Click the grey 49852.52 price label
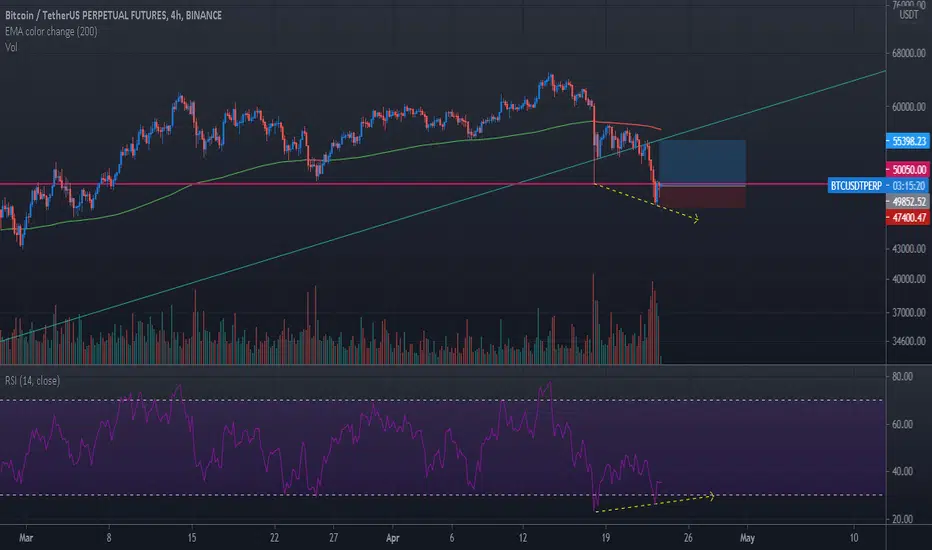Viewport: 932px width, 550px height. [x=907, y=202]
